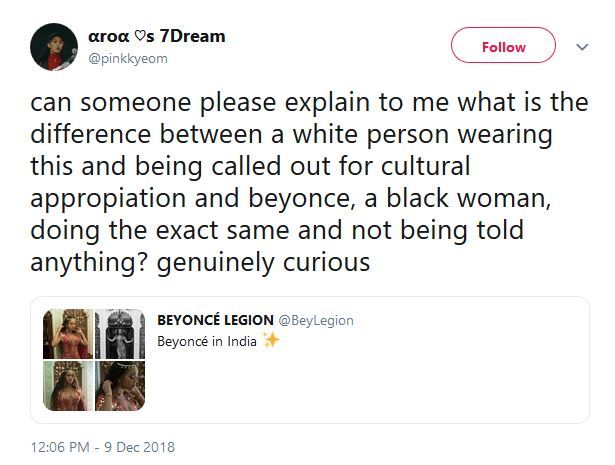Screen dimensions: 615x465
Task: Open the bottom-right quoted tweet photo
Action: (120, 386)
